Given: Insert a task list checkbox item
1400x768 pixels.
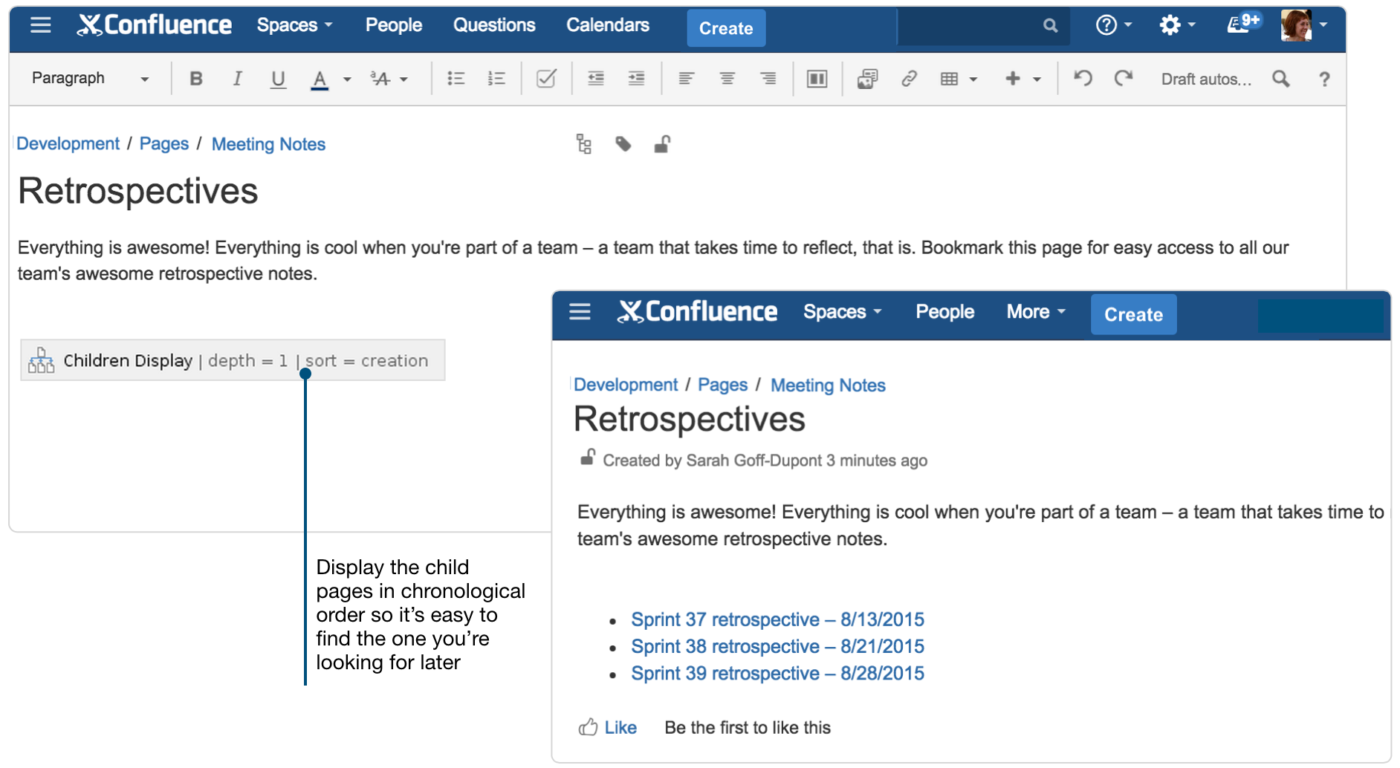Looking at the screenshot, I should [546, 78].
